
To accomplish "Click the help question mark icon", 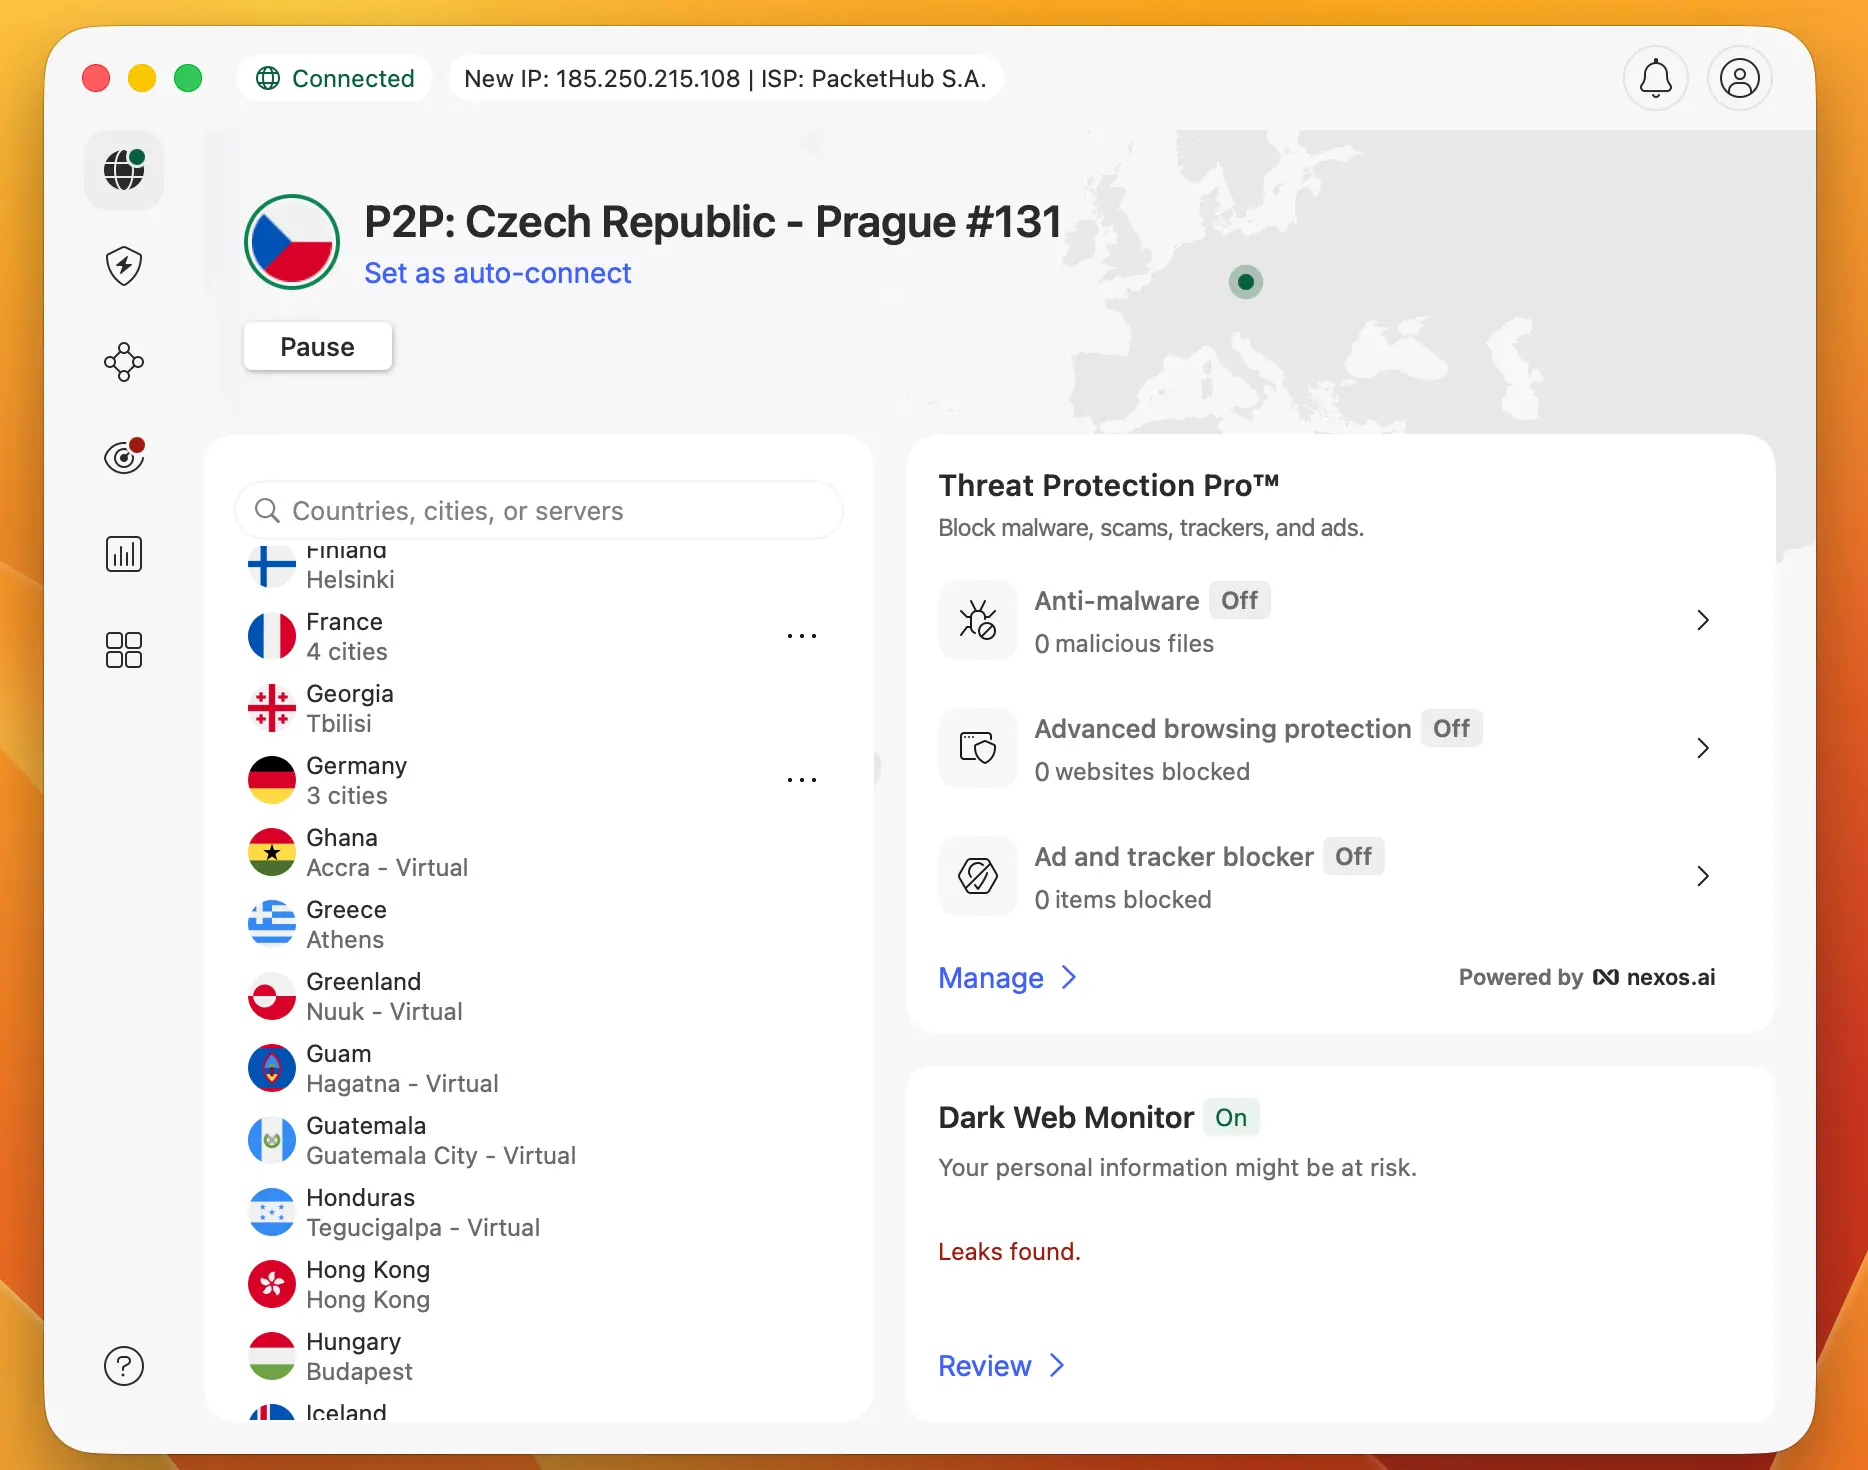I will click(x=124, y=1366).
